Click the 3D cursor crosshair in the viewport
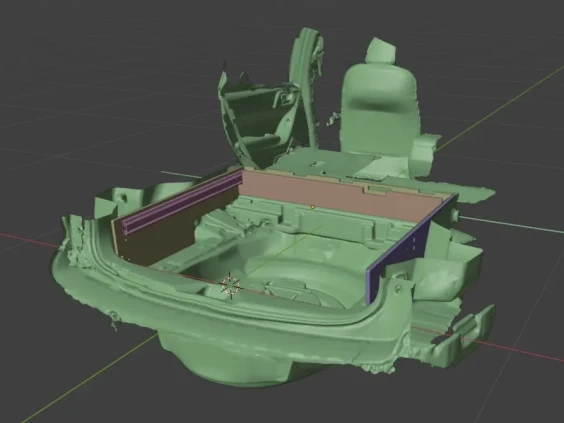The width and height of the screenshot is (564, 423). pyautogui.click(x=231, y=285)
